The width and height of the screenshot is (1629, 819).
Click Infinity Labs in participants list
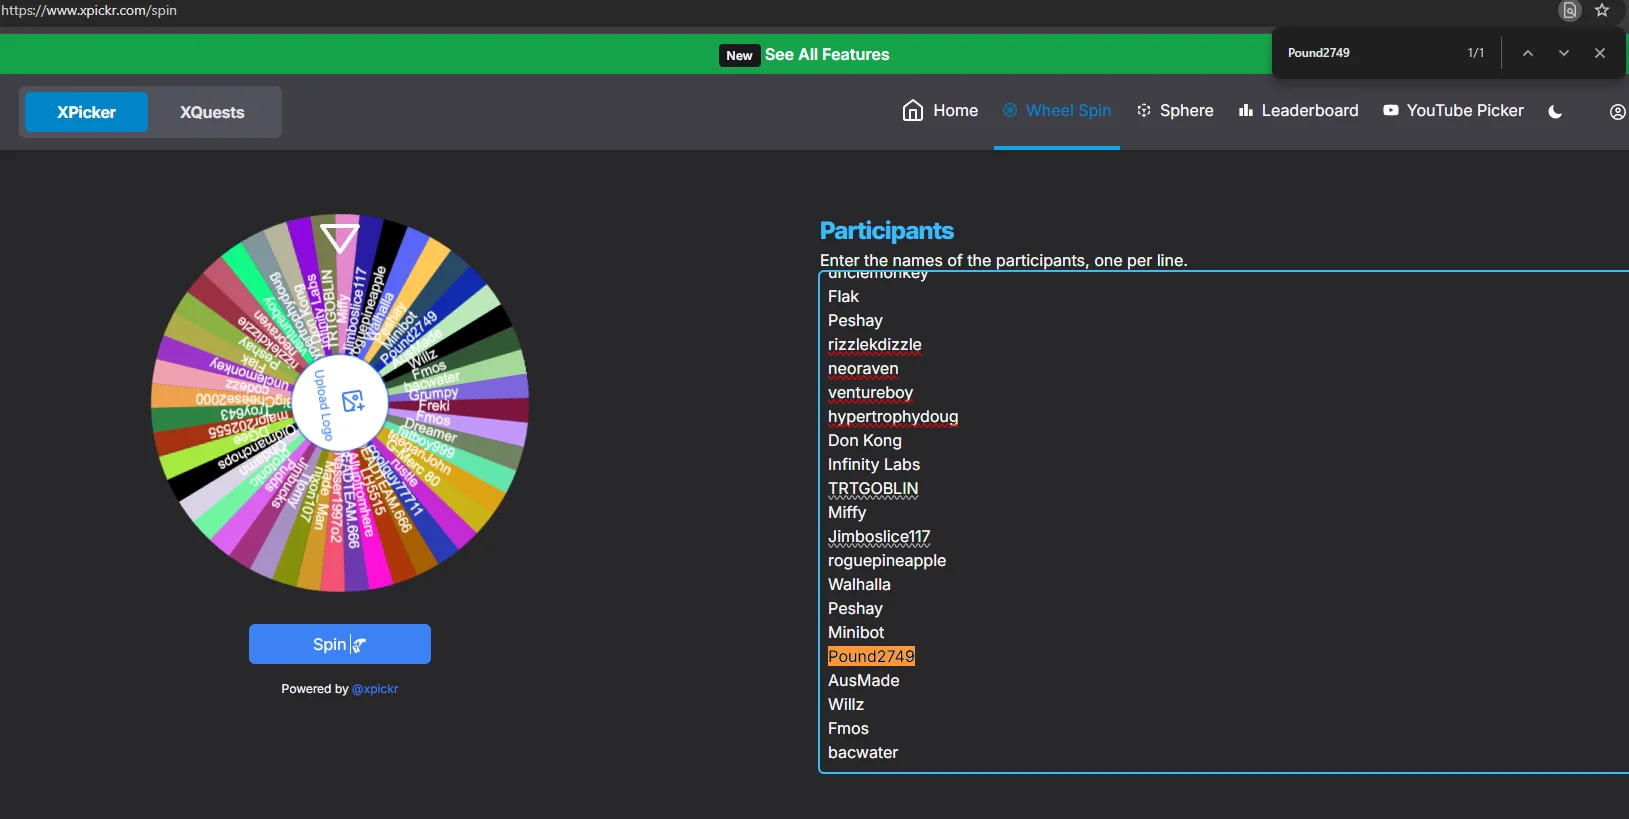(874, 464)
